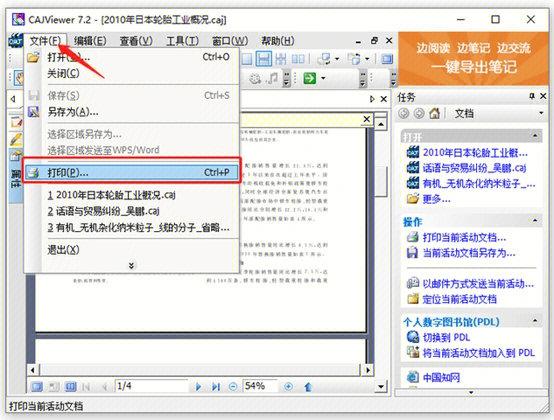This screenshot has height=420, width=554.
Task: Open 2010年日本轮胎工业概... link in task panel
Action: (475, 153)
